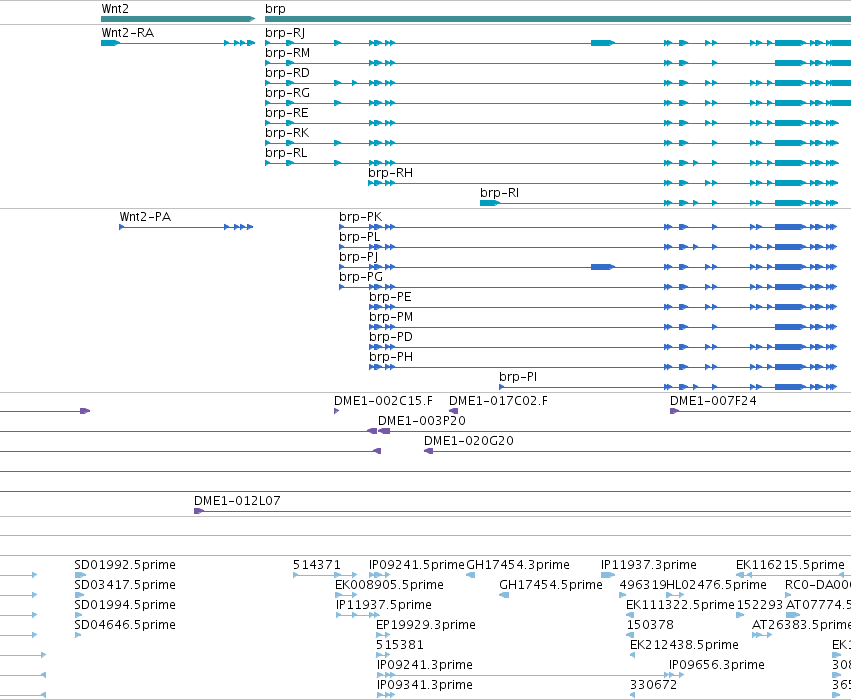The width and height of the screenshot is (851, 700).
Task: Select the brp-RK transcript label
Action: coord(287,133)
